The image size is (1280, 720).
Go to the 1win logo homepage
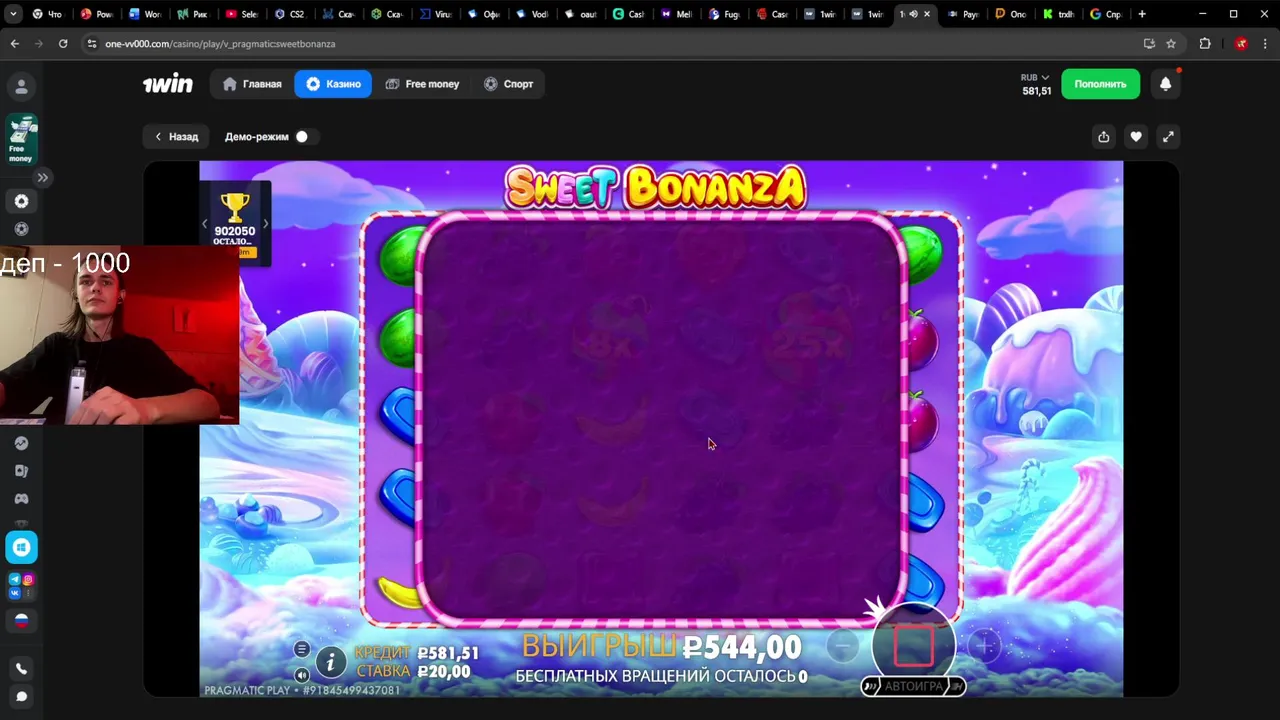click(x=167, y=84)
